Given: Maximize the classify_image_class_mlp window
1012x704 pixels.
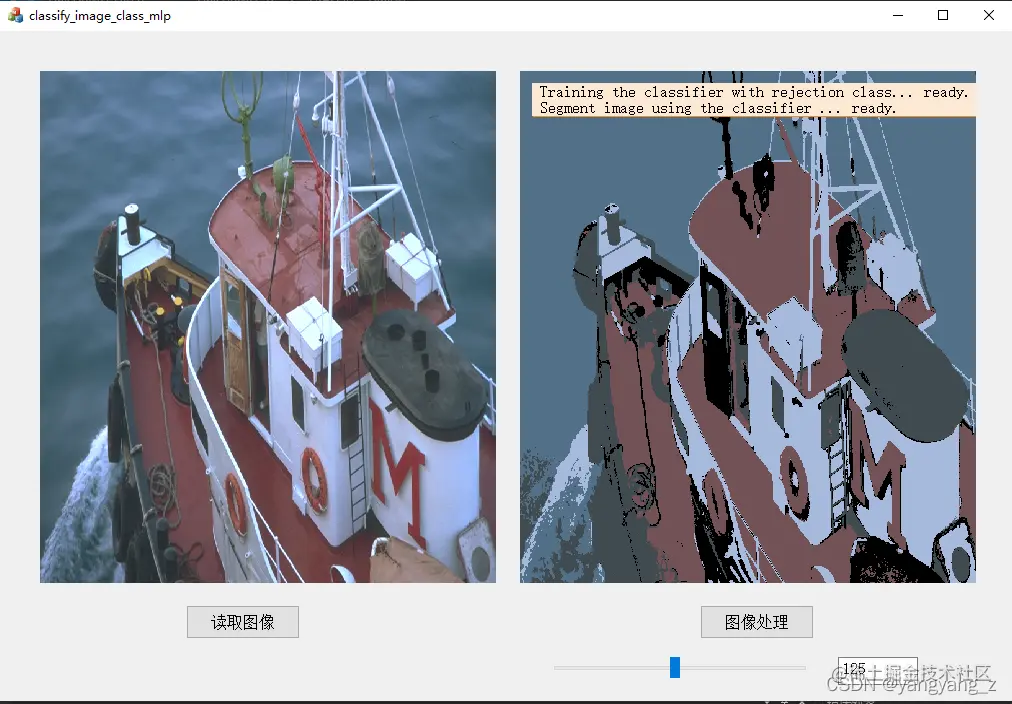Looking at the screenshot, I should tap(943, 15).
